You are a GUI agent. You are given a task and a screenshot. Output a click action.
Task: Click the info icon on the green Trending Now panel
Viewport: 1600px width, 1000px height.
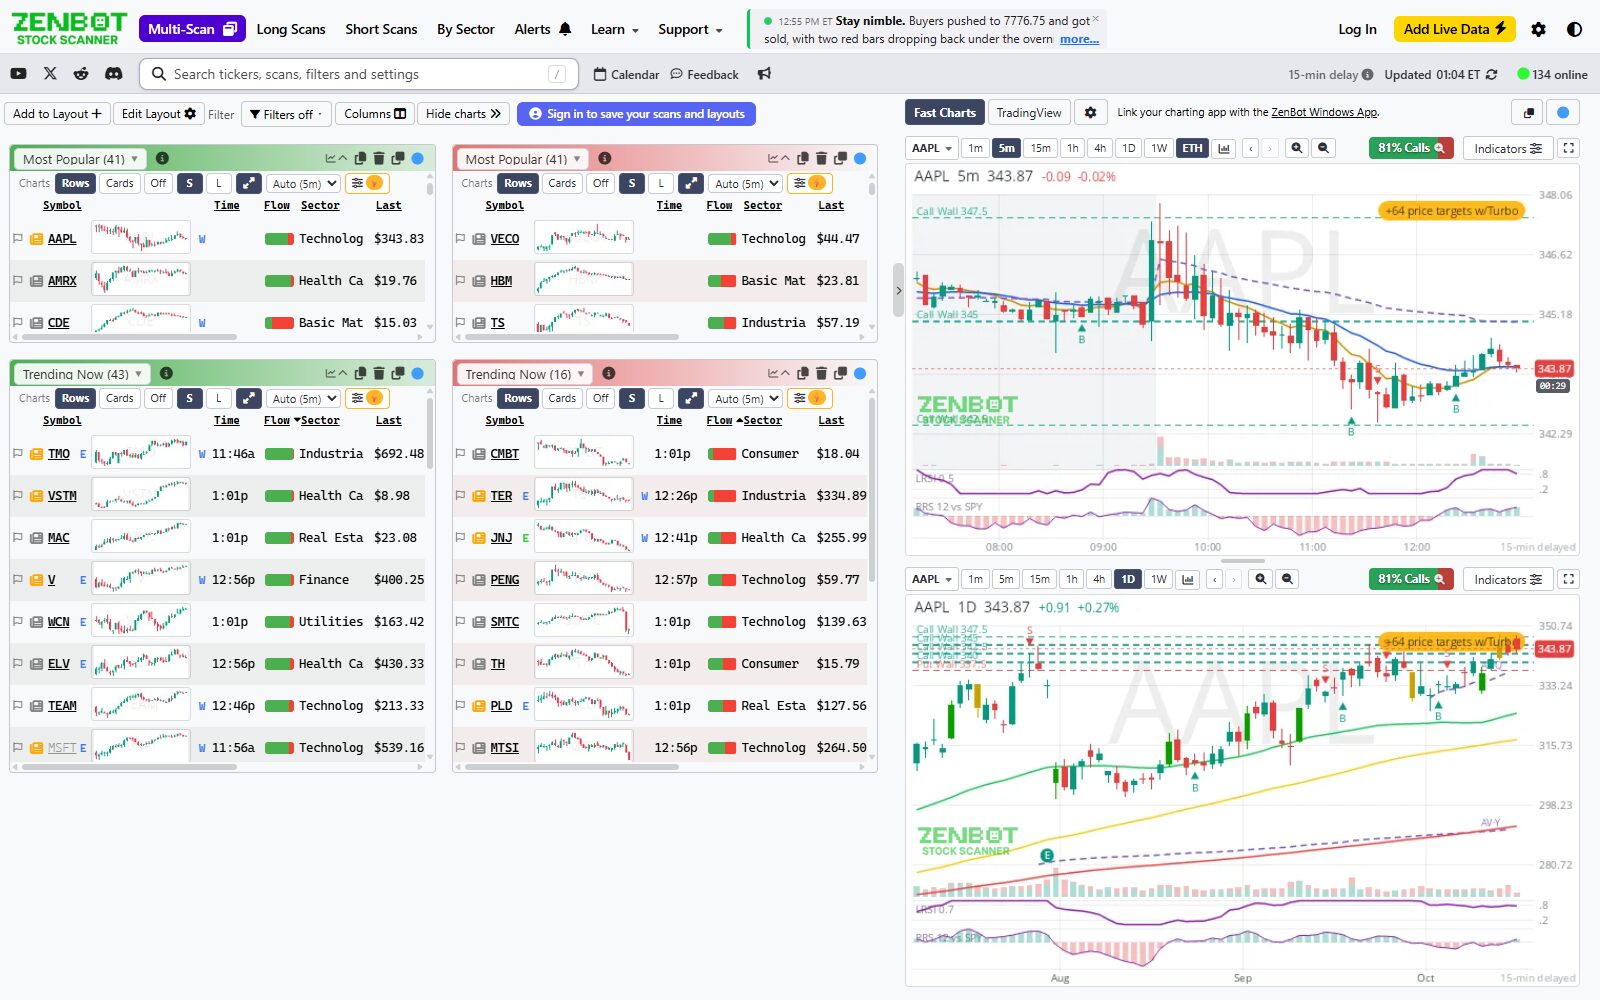pos(166,373)
